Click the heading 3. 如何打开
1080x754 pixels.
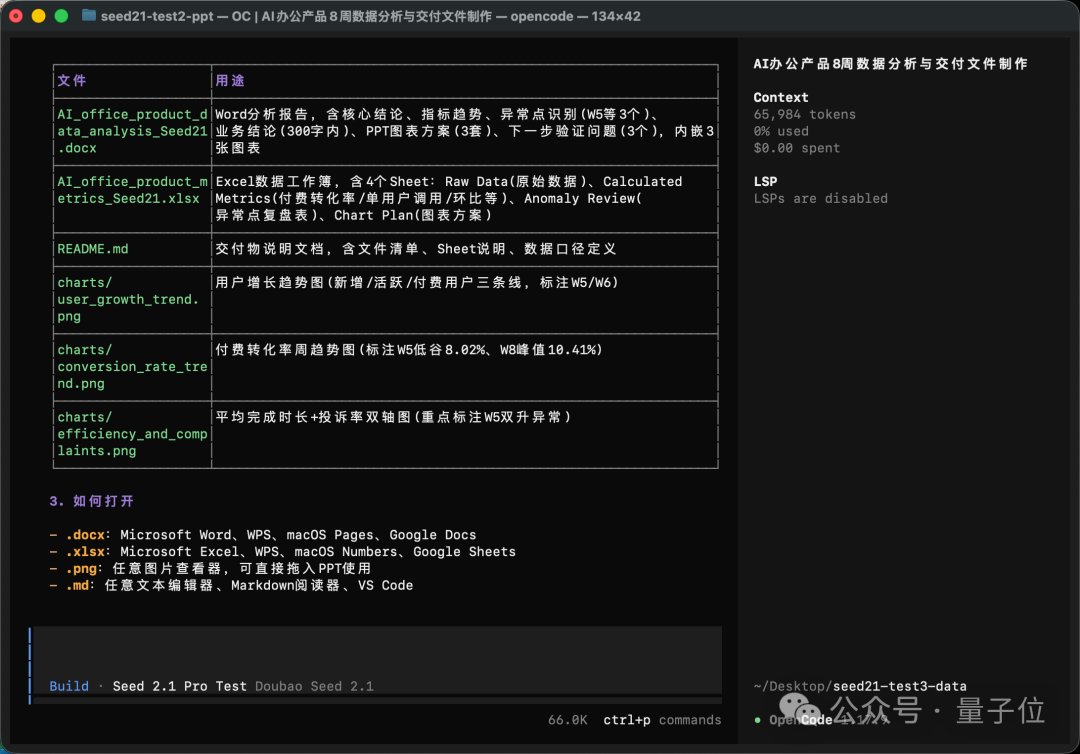(x=92, y=501)
